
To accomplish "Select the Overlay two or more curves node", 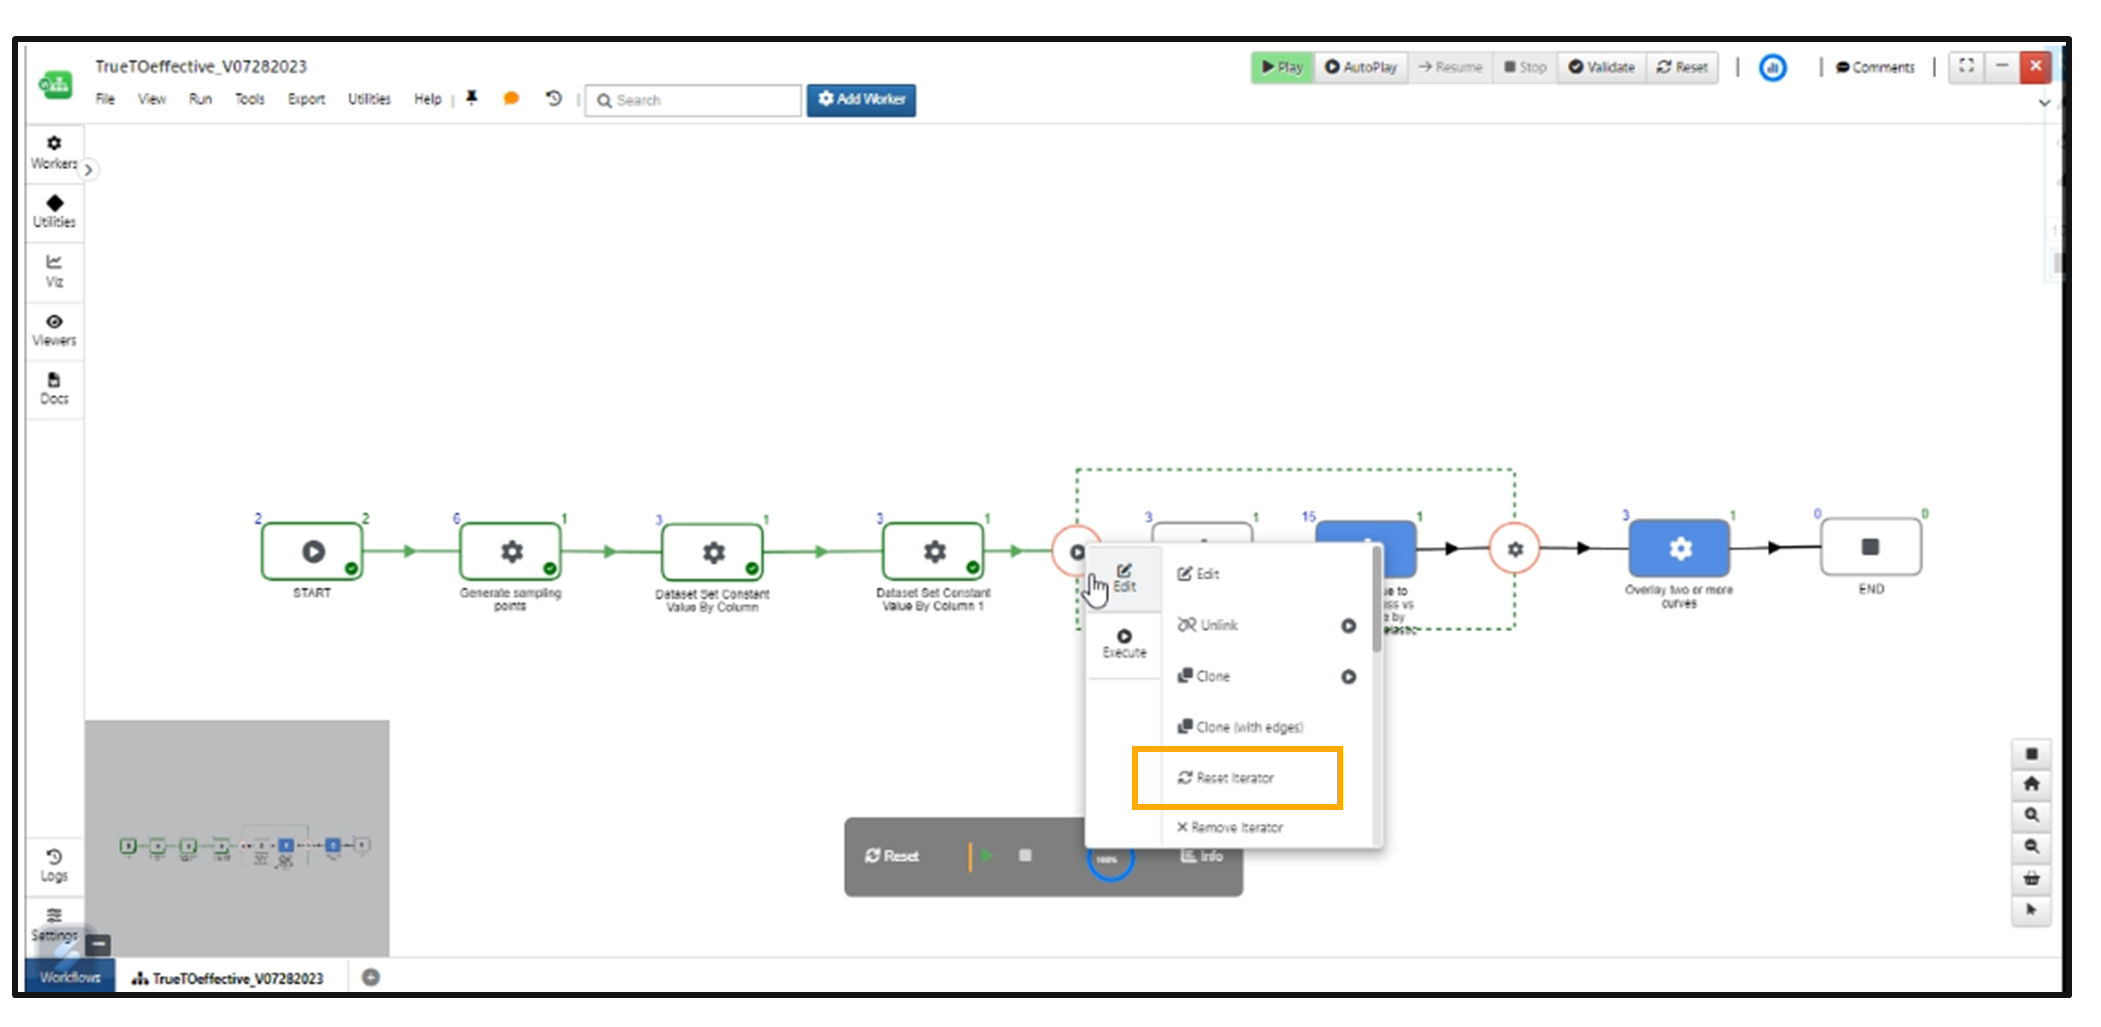I will pos(1680,548).
